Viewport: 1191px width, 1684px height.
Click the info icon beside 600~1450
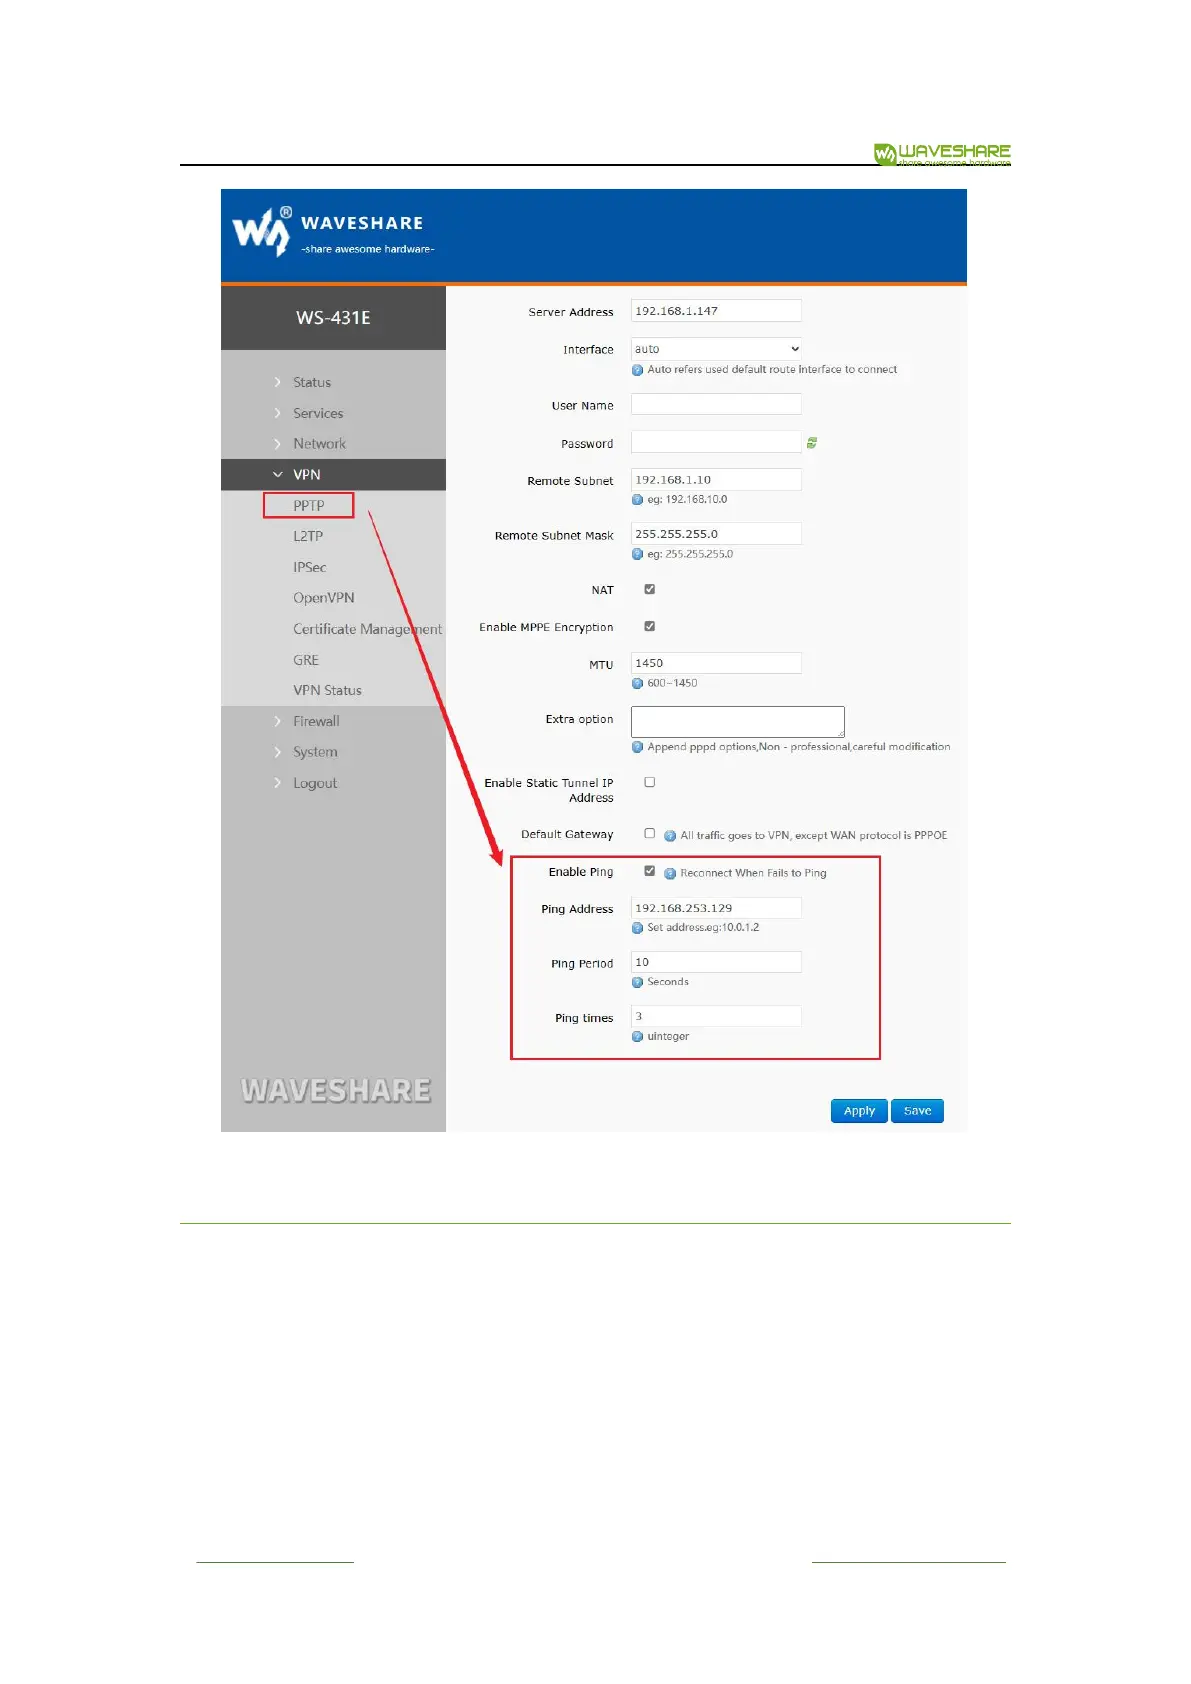[x=637, y=684]
